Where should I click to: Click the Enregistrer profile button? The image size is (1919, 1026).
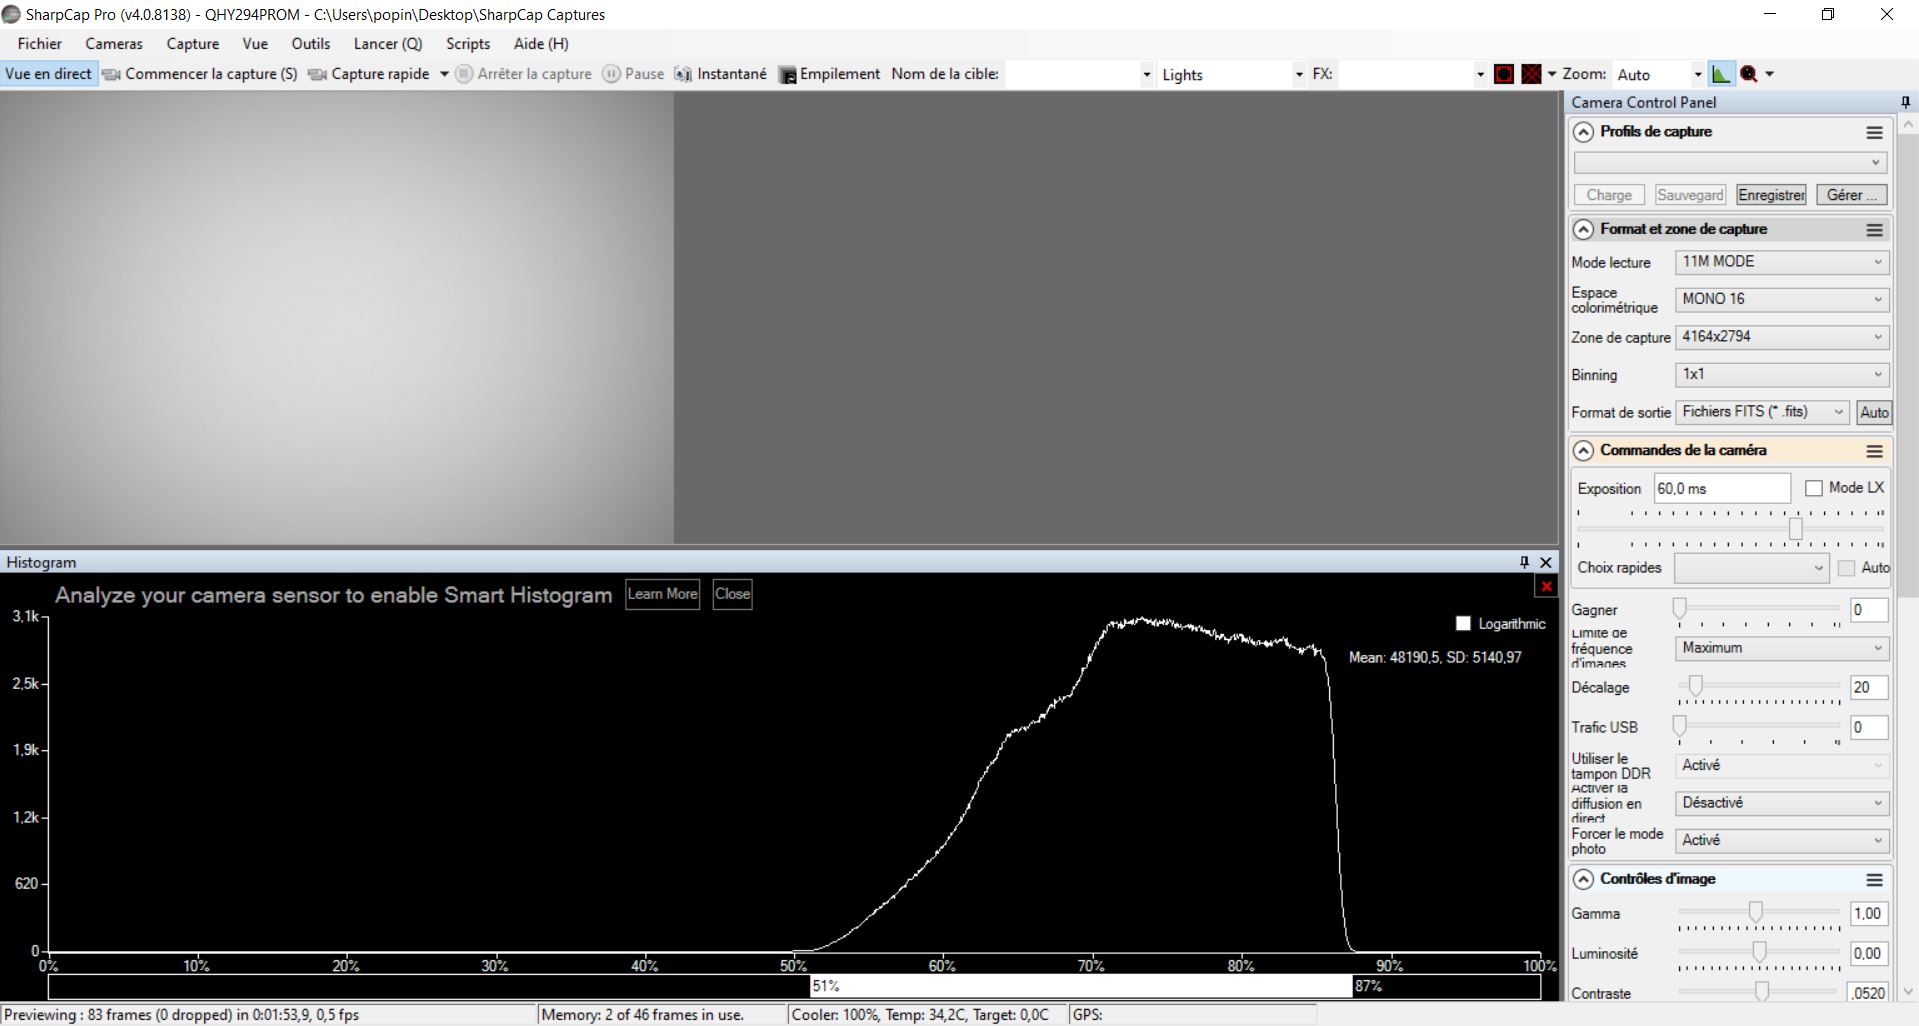coord(1771,195)
